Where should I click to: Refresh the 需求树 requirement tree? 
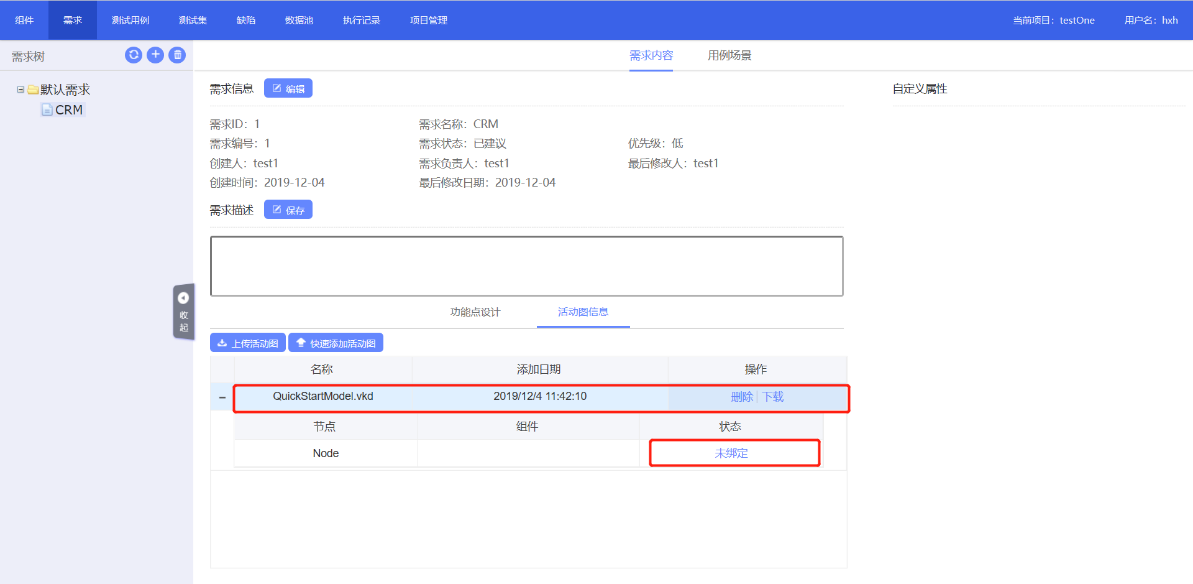[x=133, y=55]
